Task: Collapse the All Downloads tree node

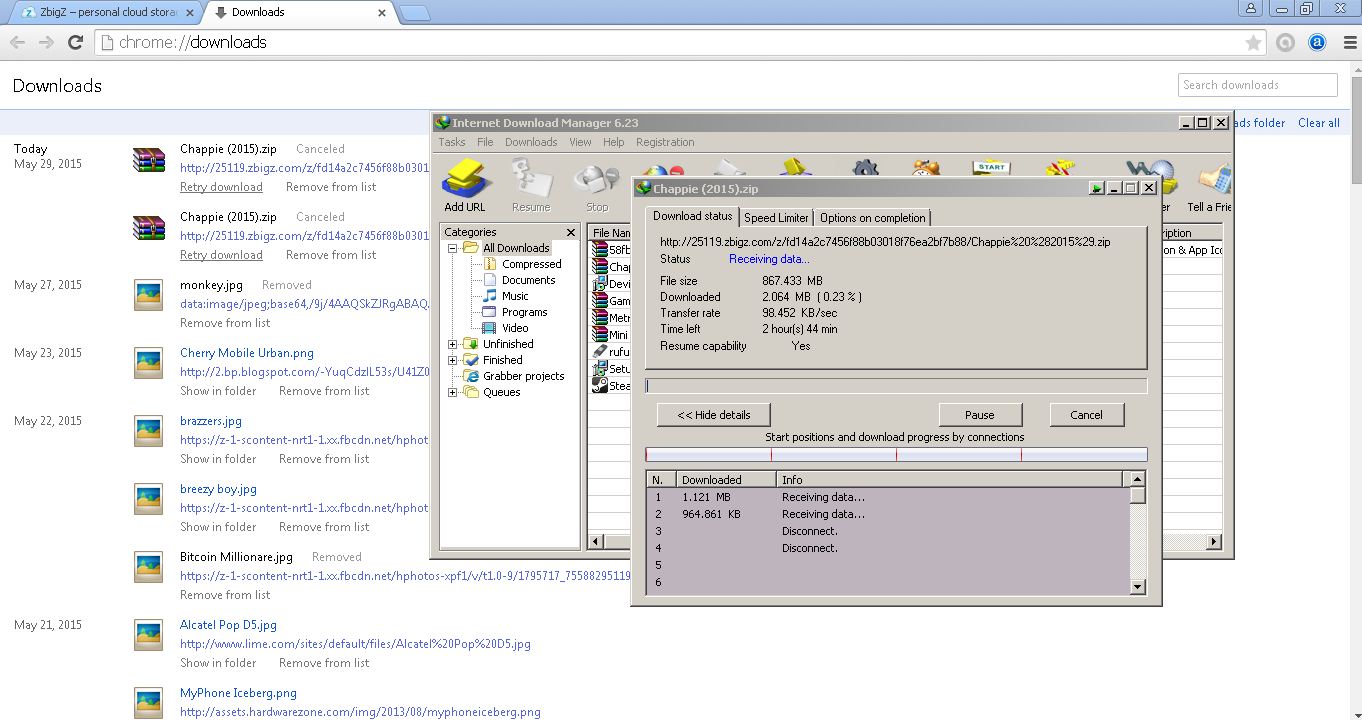Action: (453, 248)
